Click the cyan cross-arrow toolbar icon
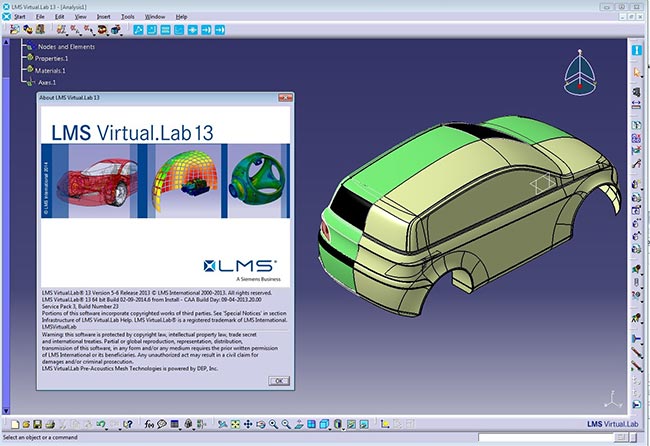The height and width of the screenshot is (446, 650). (x=192, y=30)
